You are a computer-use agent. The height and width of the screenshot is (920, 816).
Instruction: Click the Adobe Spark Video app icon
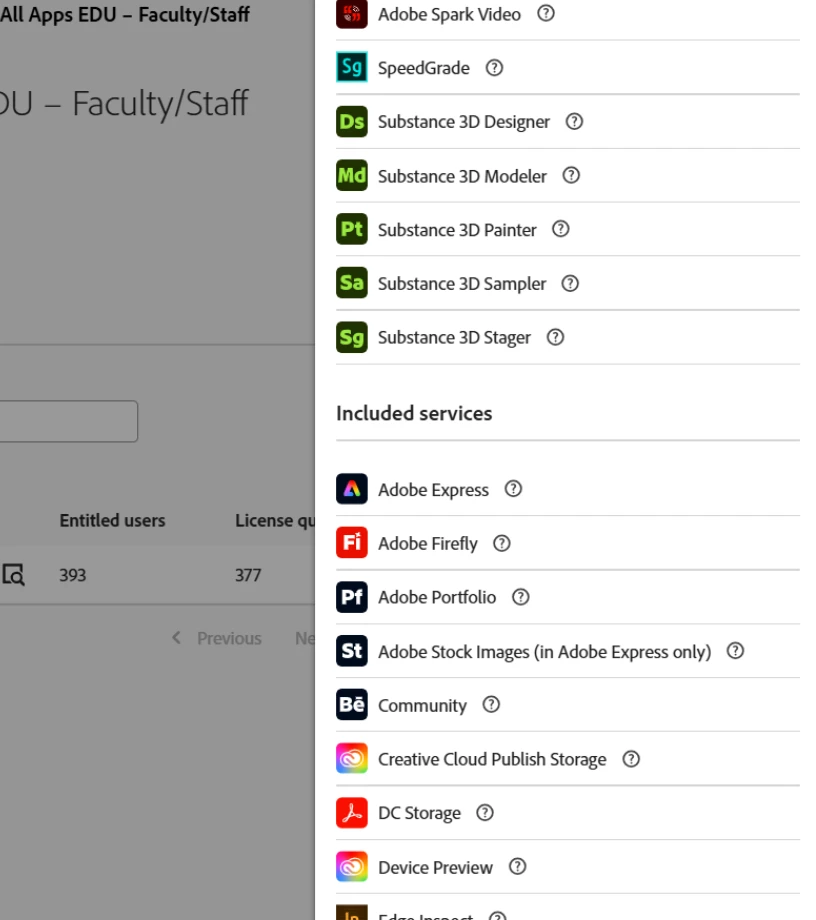(351, 13)
